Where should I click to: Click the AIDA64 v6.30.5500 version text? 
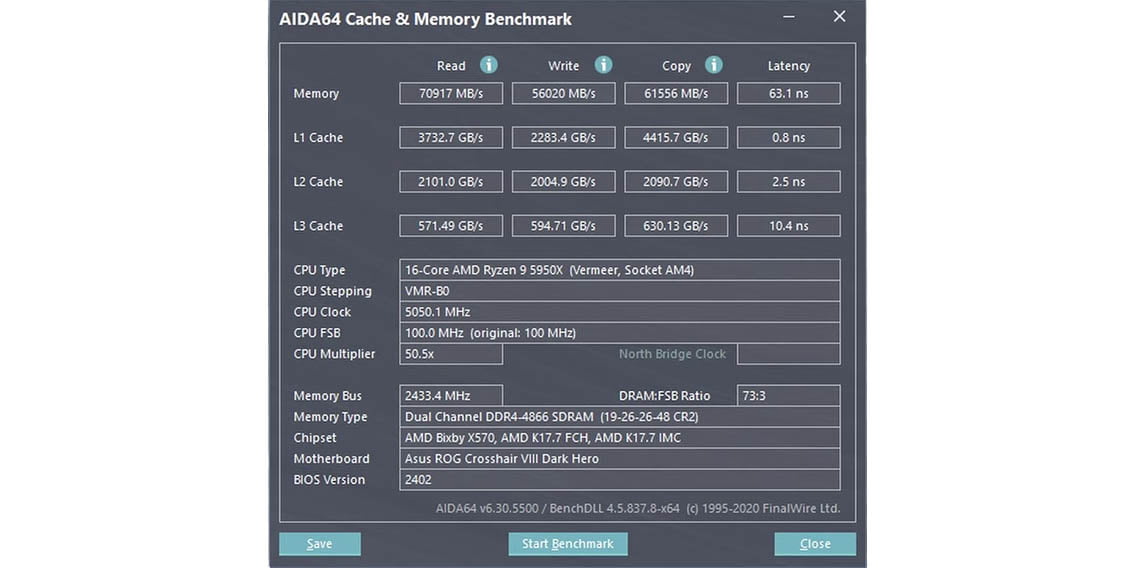638,509
